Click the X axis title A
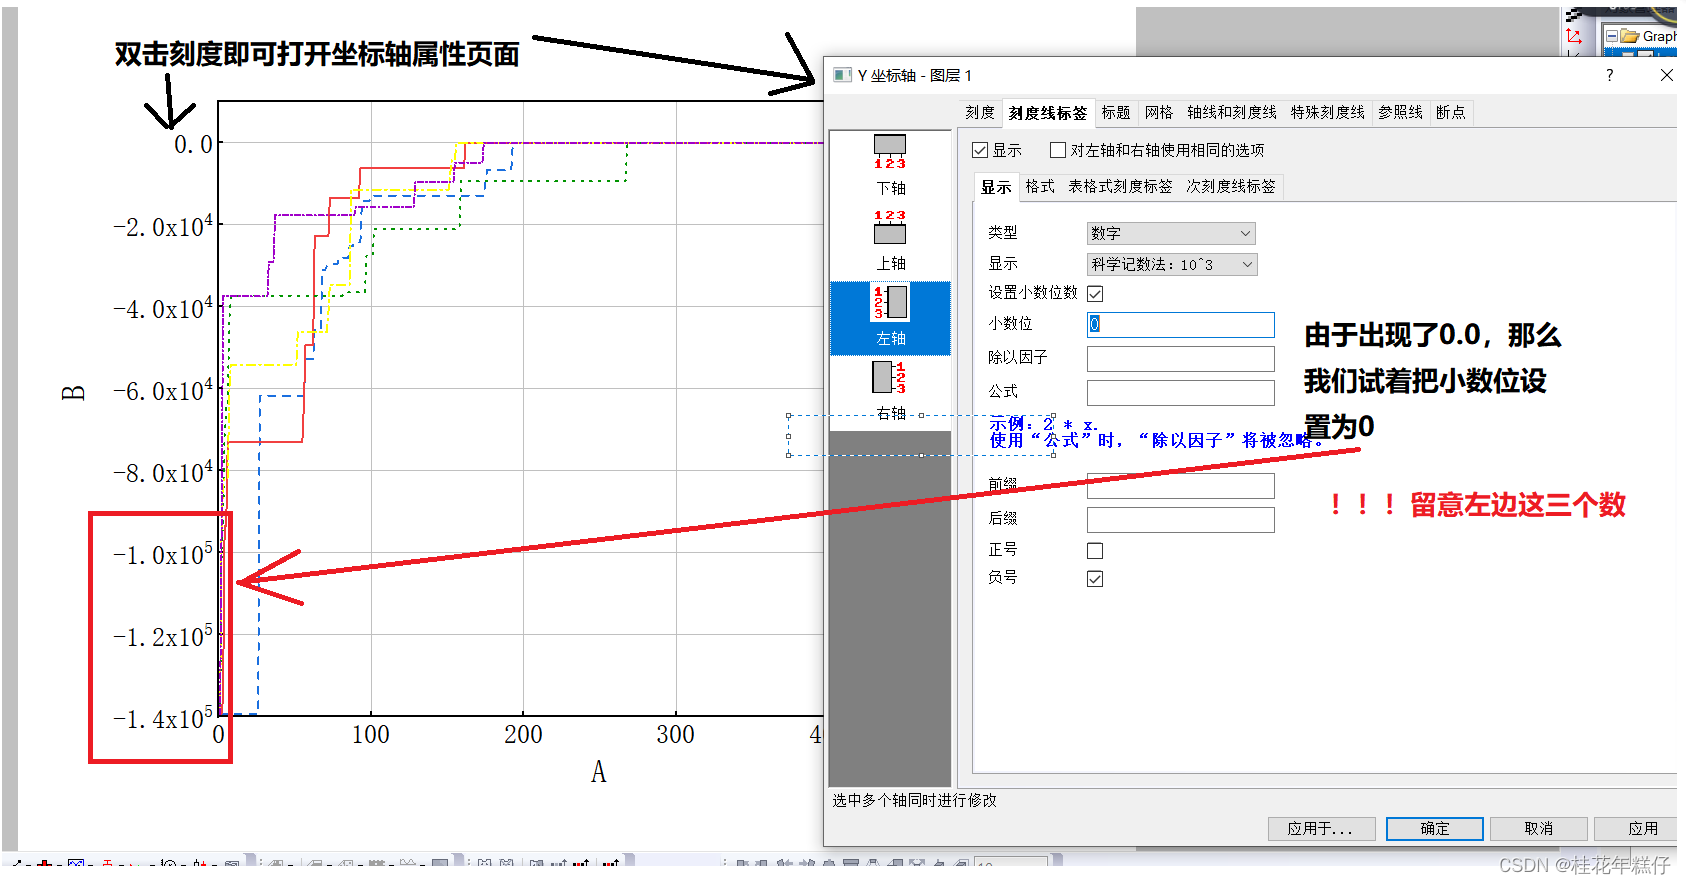This screenshot has height=884, width=1686. click(598, 772)
